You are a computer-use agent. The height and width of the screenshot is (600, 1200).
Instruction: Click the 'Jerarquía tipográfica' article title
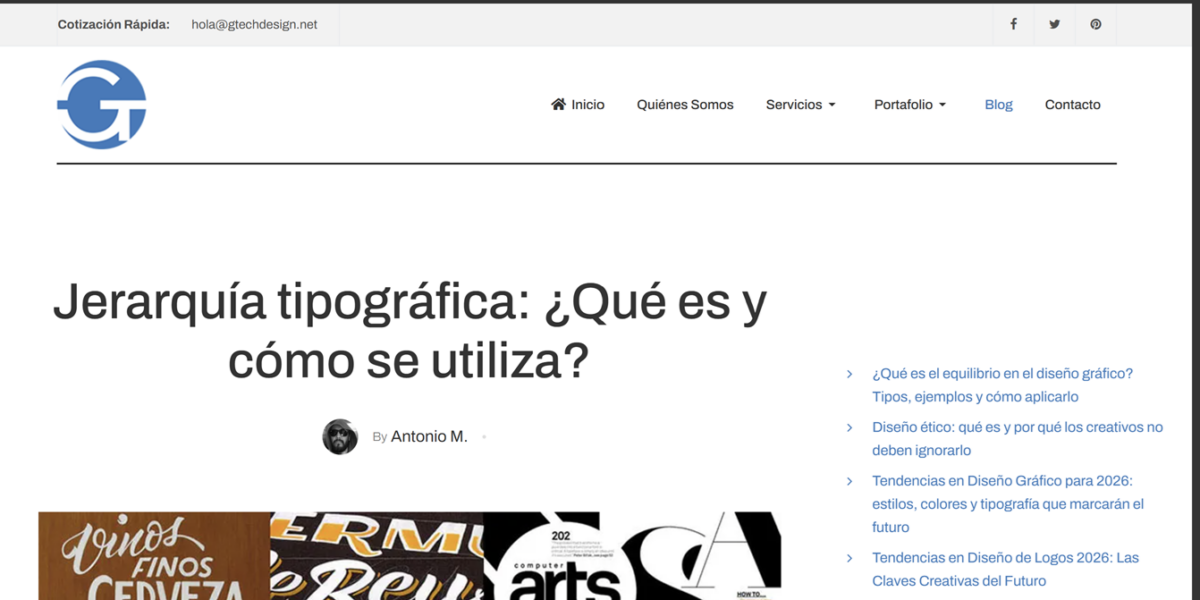click(x=409, y=329)
